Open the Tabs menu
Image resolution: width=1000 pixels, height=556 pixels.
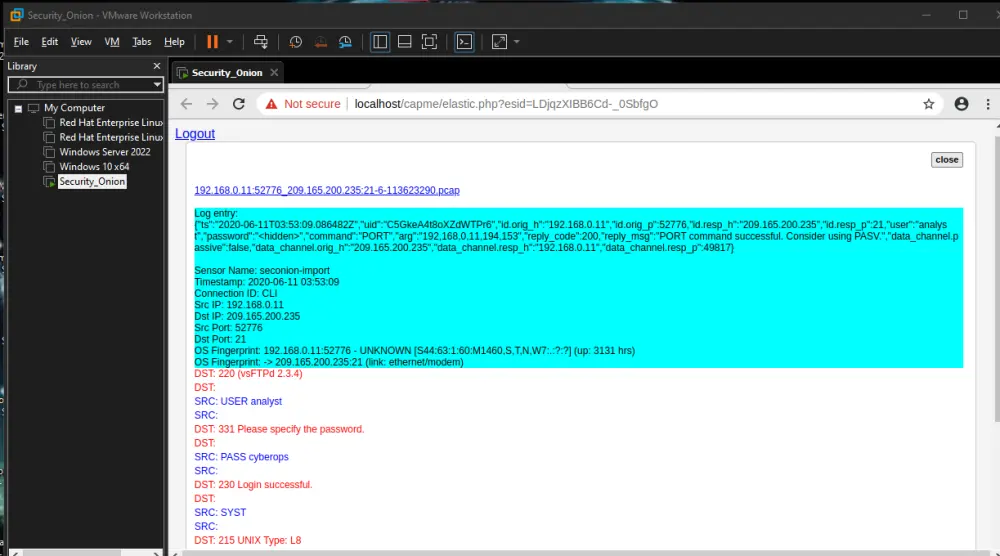(x=142, y=42)
